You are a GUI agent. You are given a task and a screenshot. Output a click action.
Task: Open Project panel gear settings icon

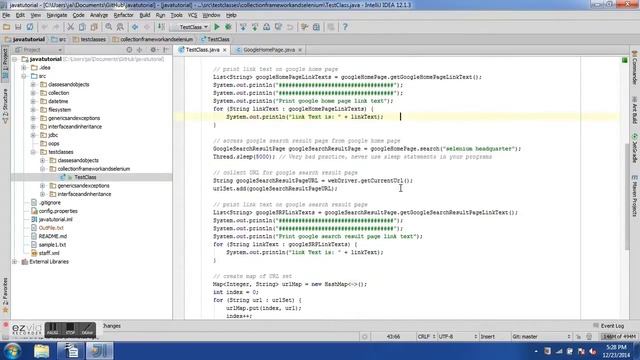pos(153,50)
